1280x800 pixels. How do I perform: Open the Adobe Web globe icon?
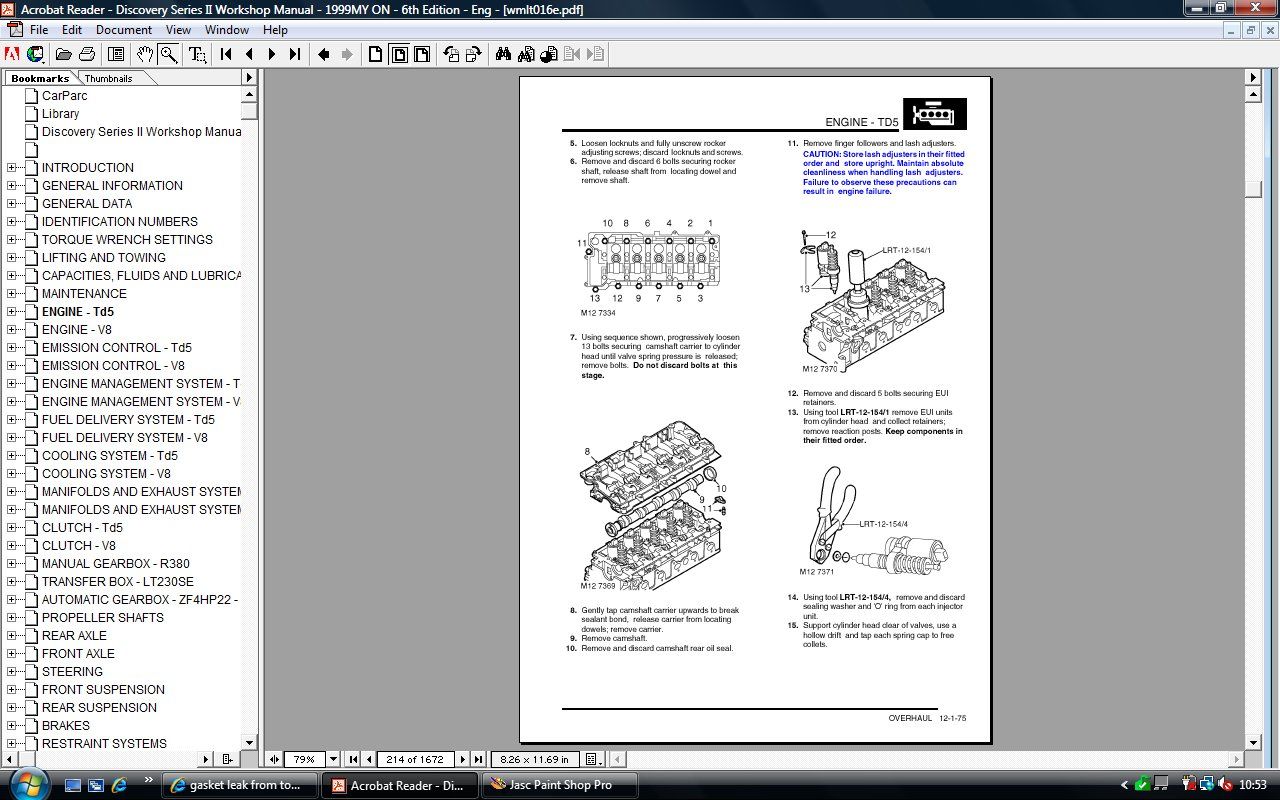coord(35,54)
